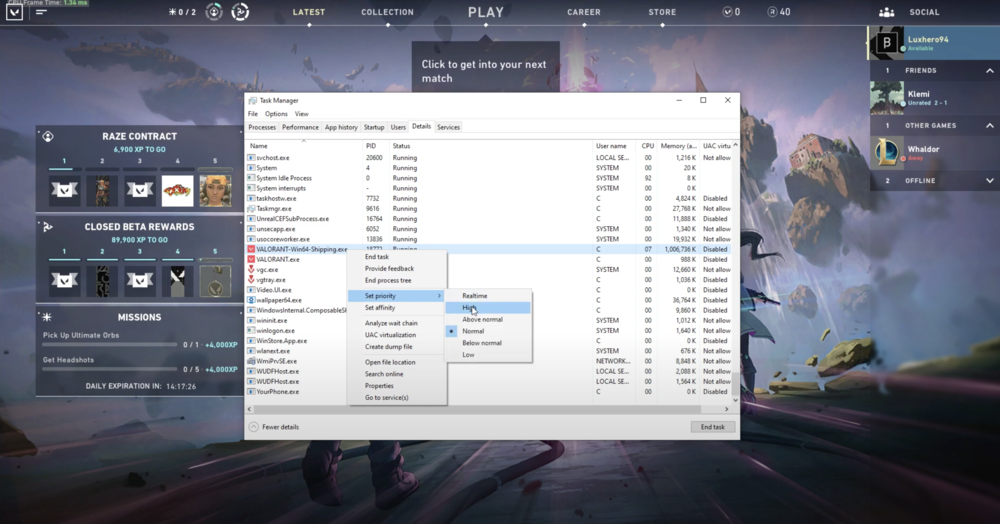Collapse Task Manager with Fewer details
This screenshot has width=1000, height=524.
pyautogui.click(x=279, y=427)
